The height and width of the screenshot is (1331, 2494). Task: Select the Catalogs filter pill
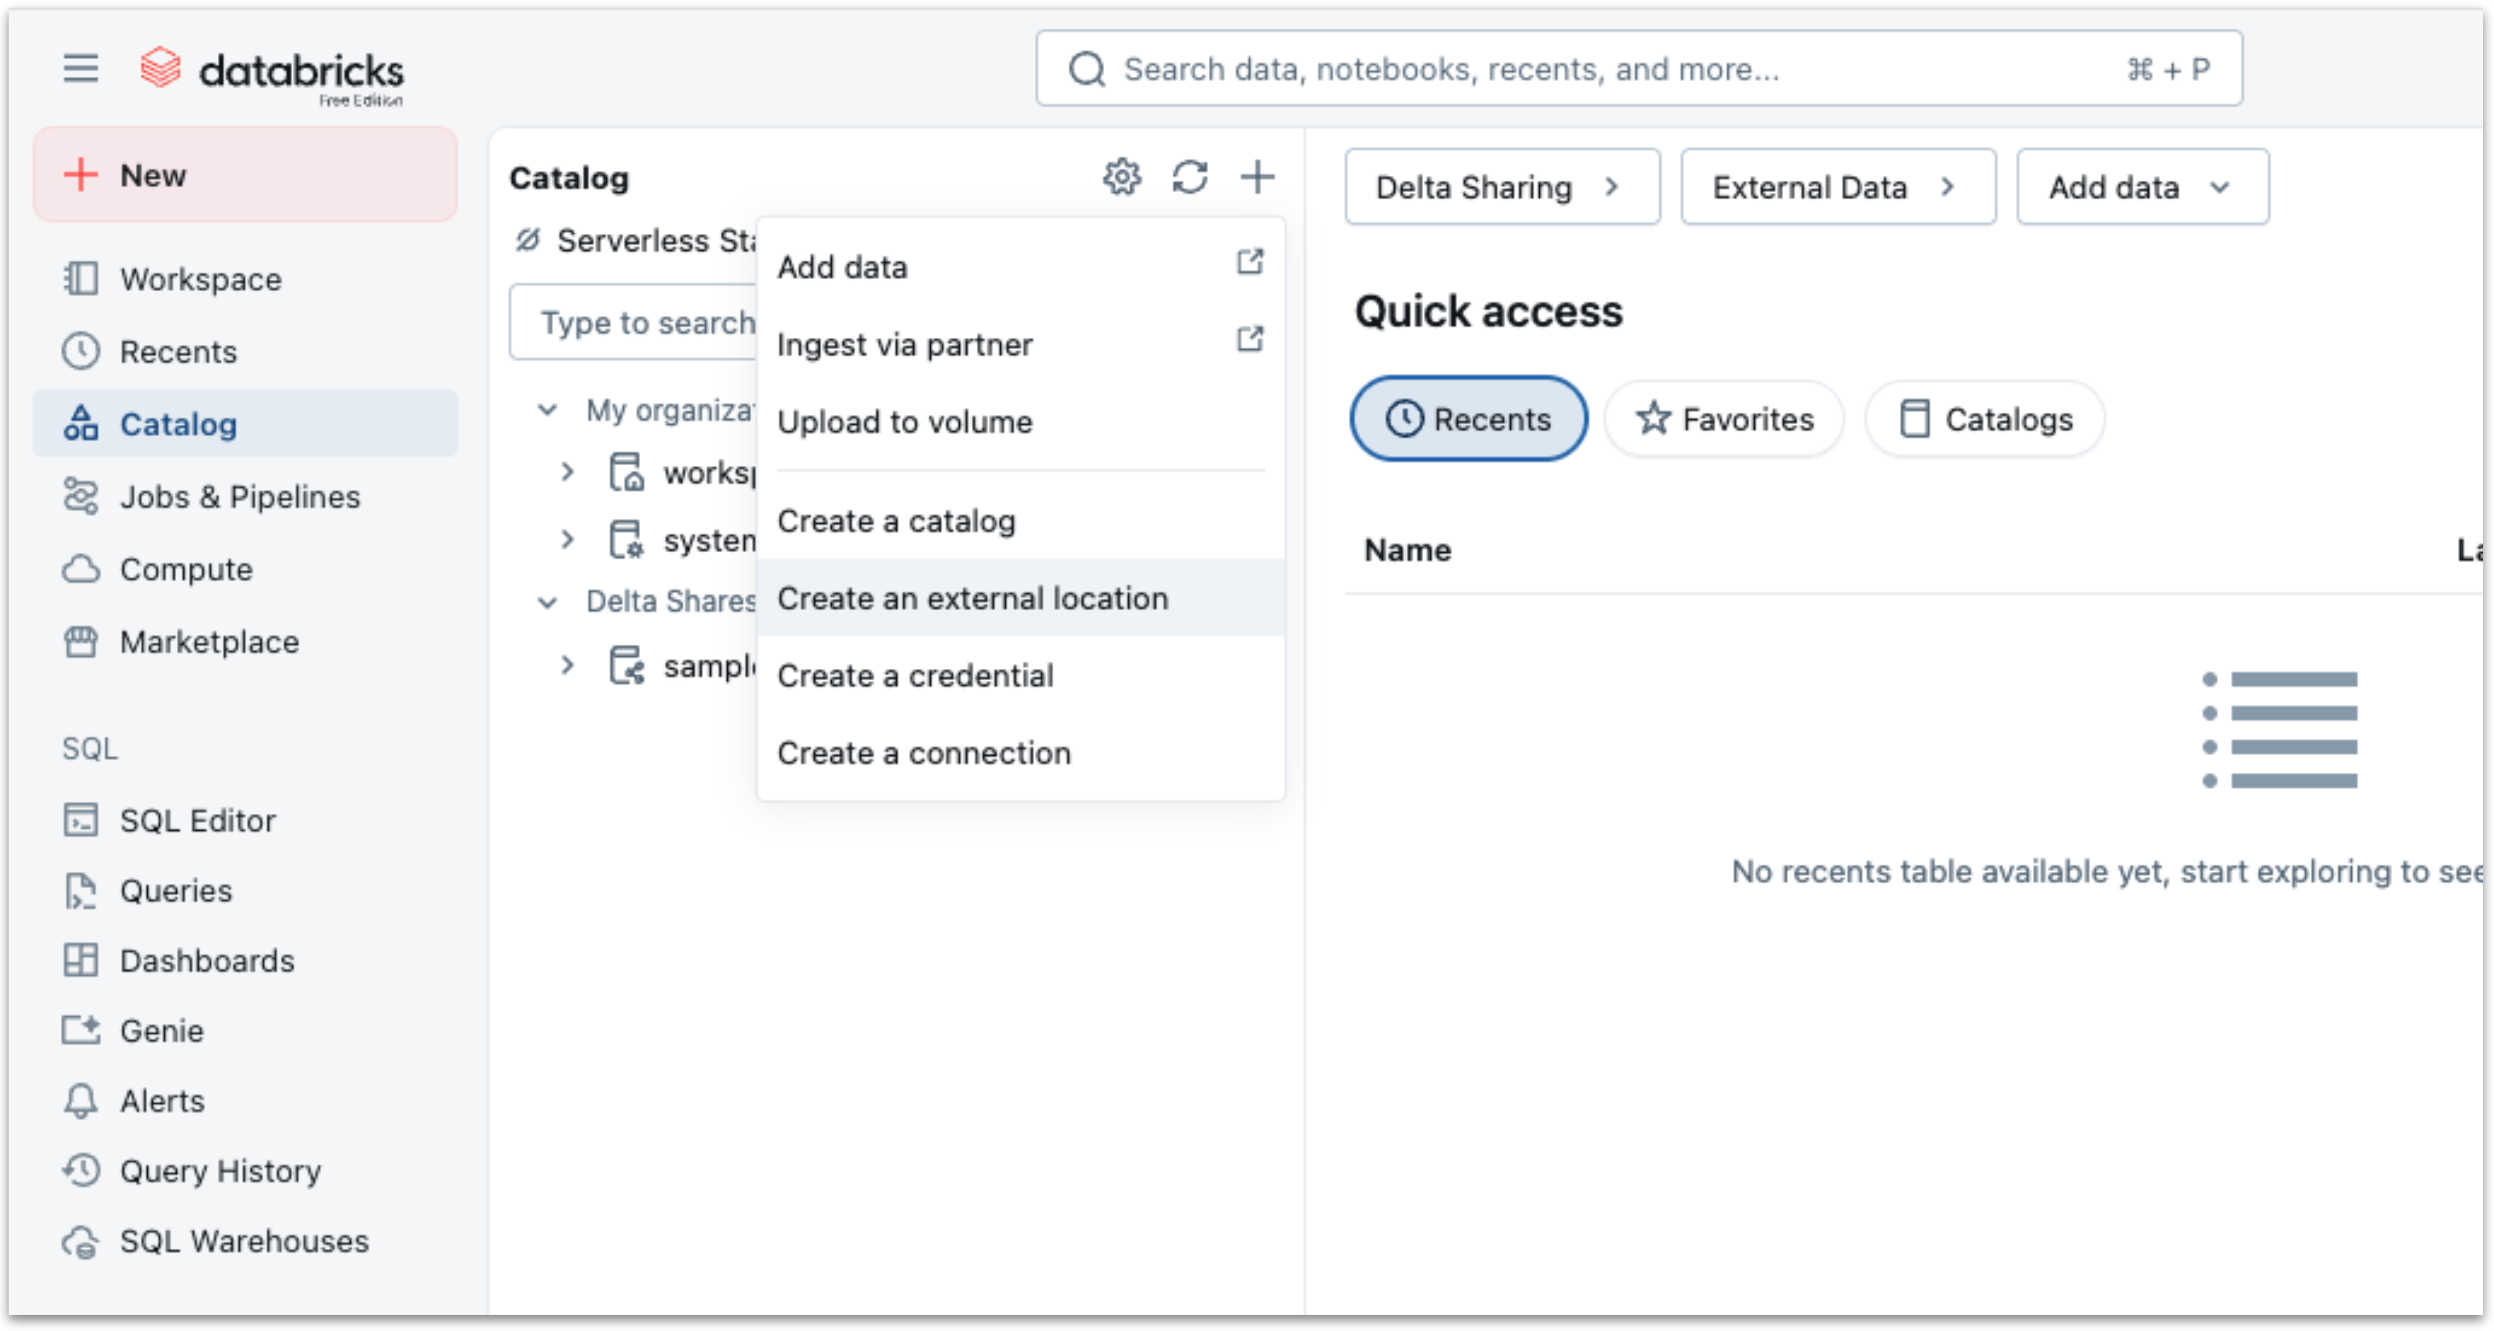click(1984, 419)
